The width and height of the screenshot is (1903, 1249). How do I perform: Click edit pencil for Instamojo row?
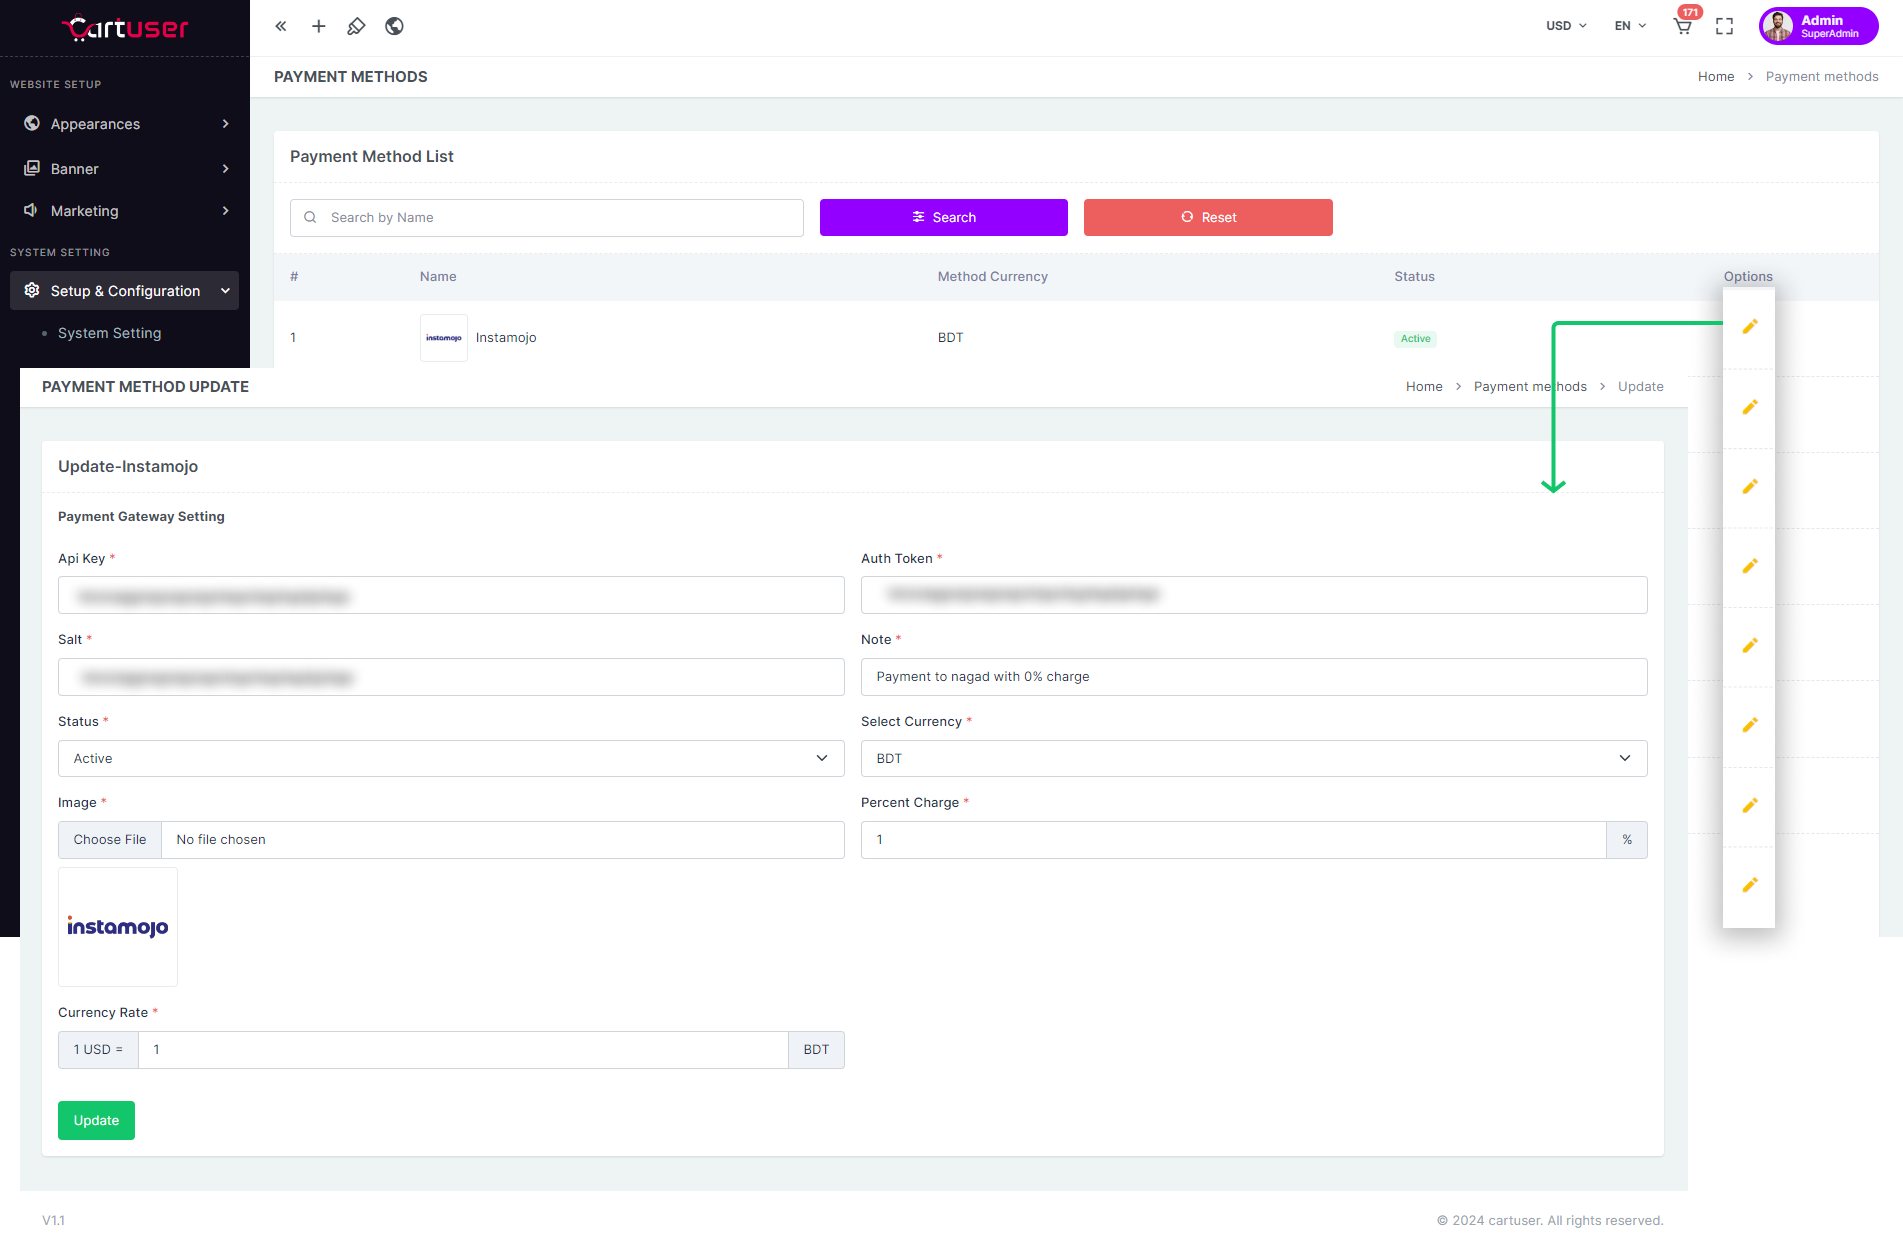(x=1749, y=327)
